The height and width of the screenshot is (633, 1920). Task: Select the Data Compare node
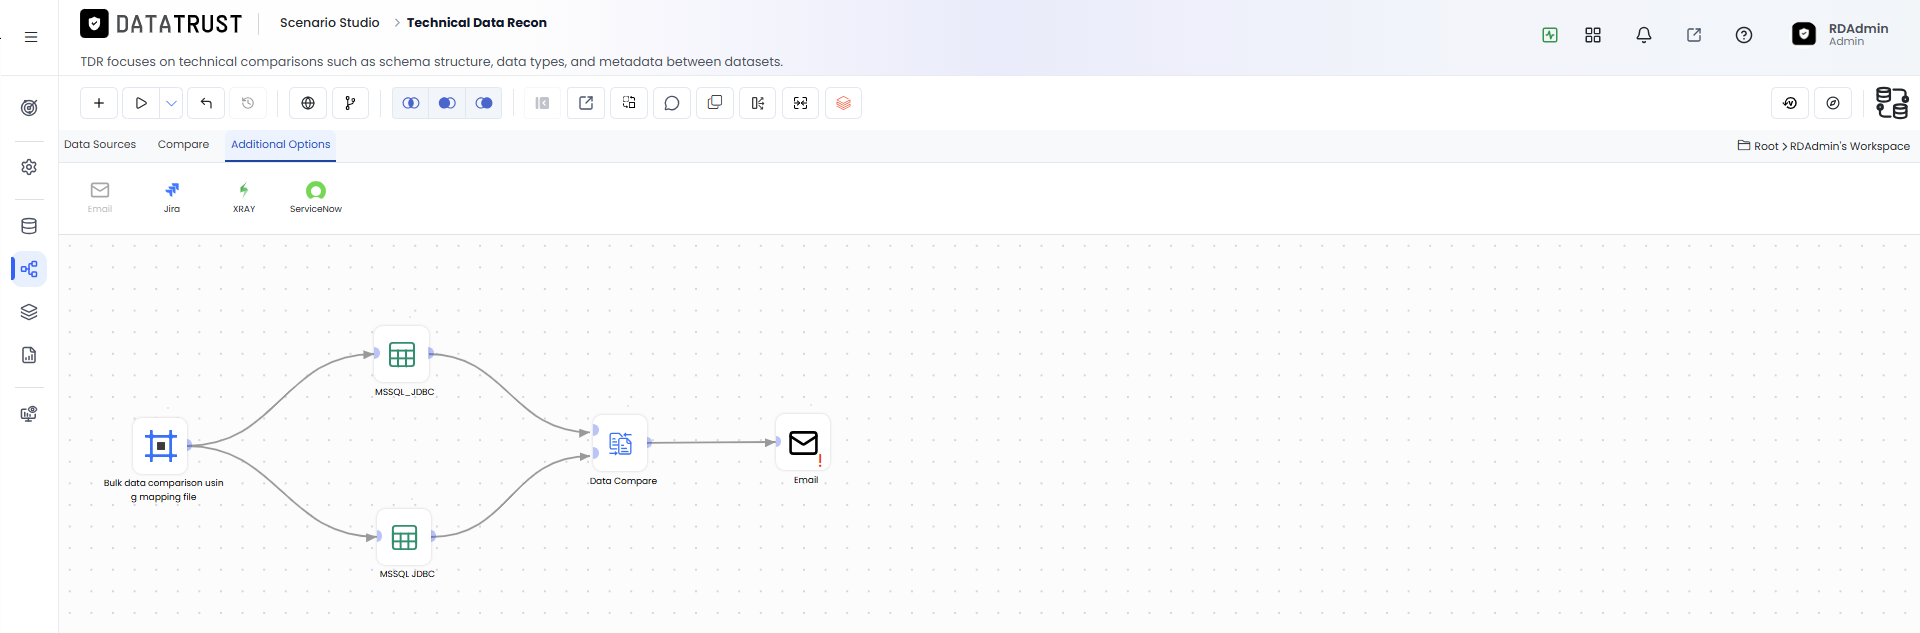620,443
